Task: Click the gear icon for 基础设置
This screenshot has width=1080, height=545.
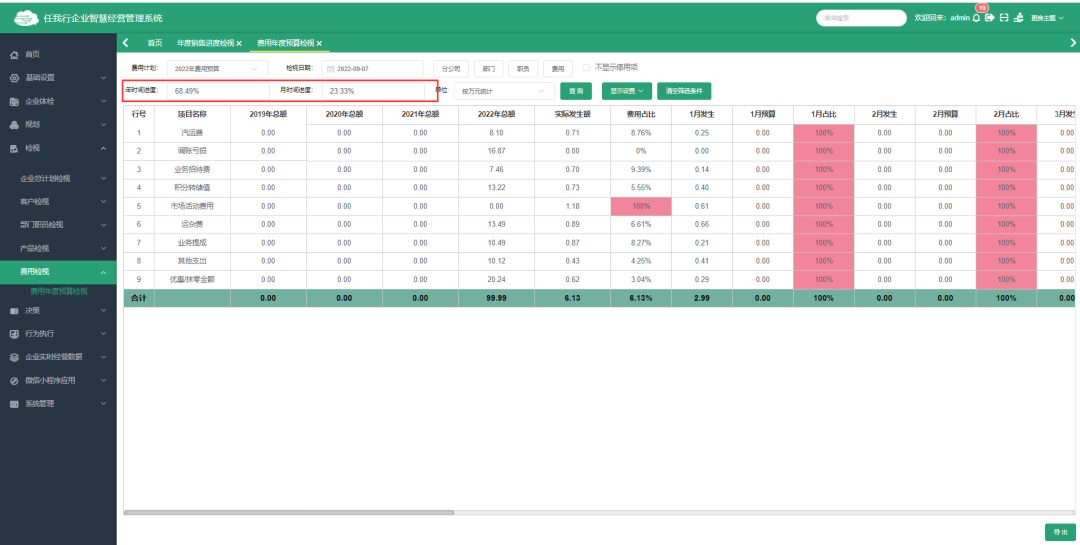Action: [x=14, y=78]
